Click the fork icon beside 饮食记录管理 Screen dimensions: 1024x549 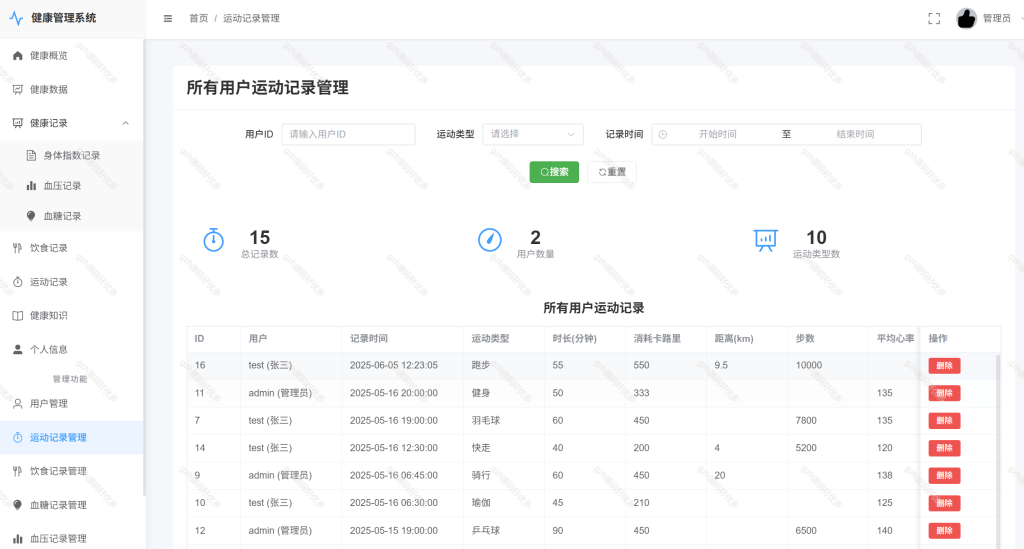pos(18,471)
